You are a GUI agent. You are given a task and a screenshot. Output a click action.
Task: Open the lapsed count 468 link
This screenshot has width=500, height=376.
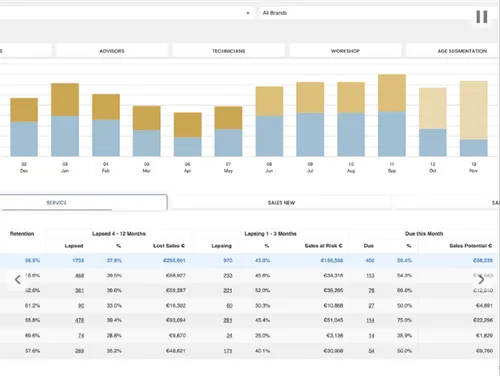pyautogui.click(x=79, y=276)
